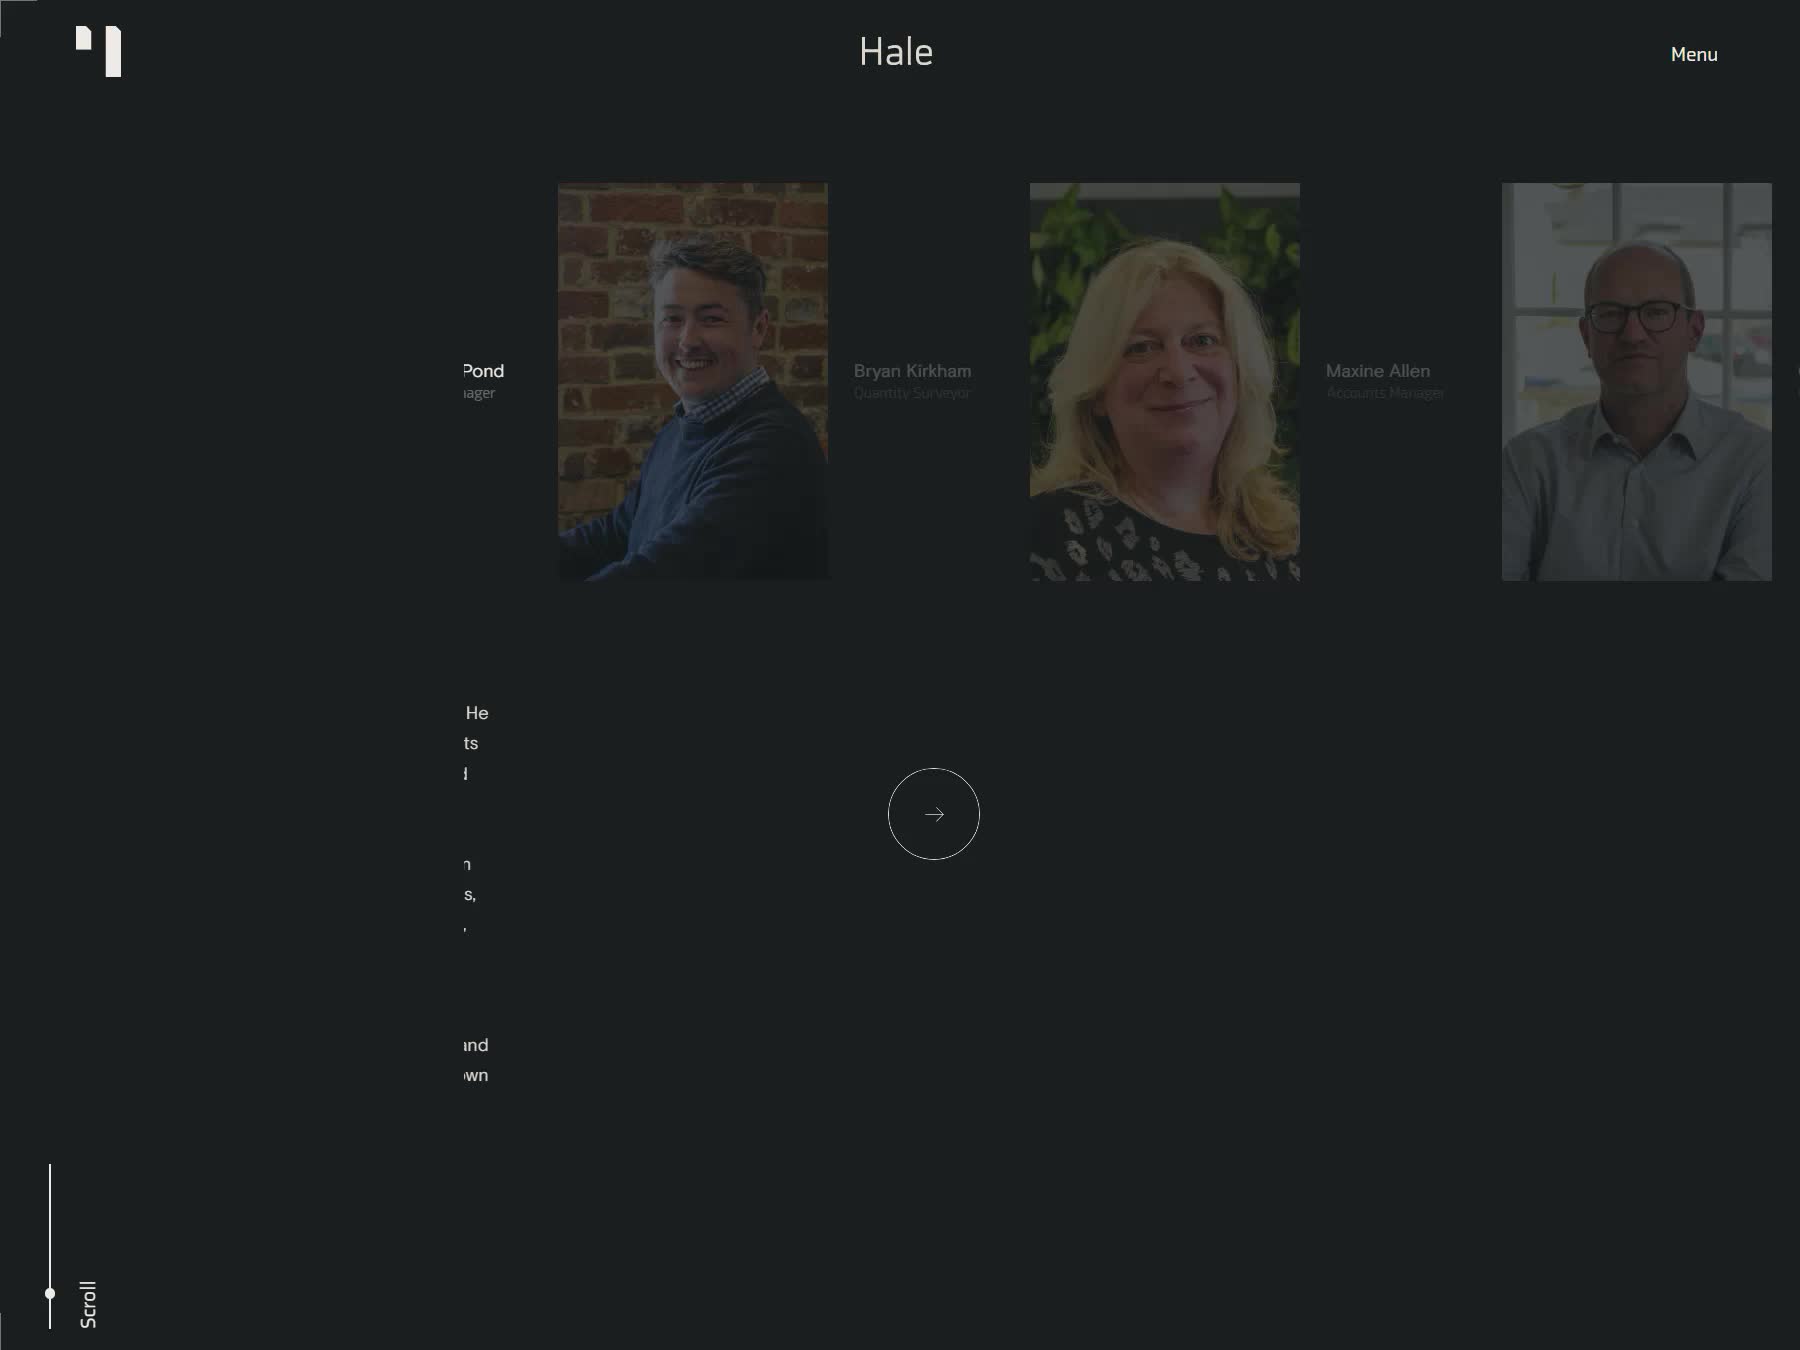Select Maxine Allen's portrait photo
The height and width of the screenshot is (1350, 1800).
click(1164, 380)
